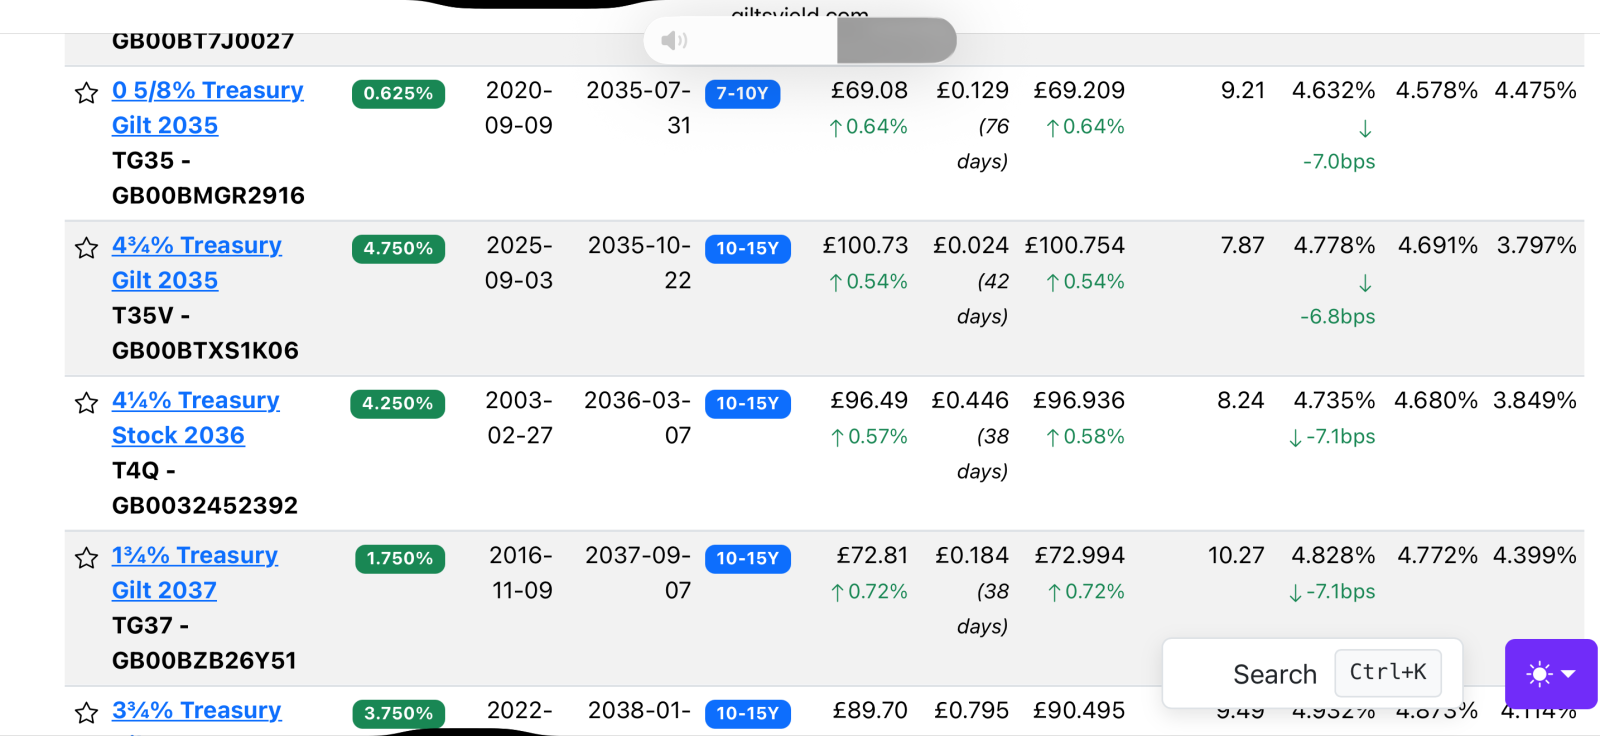Select the 0.625% coupon badge
The height and width of the screenshot is (736, 1600).
coord(398,94)
